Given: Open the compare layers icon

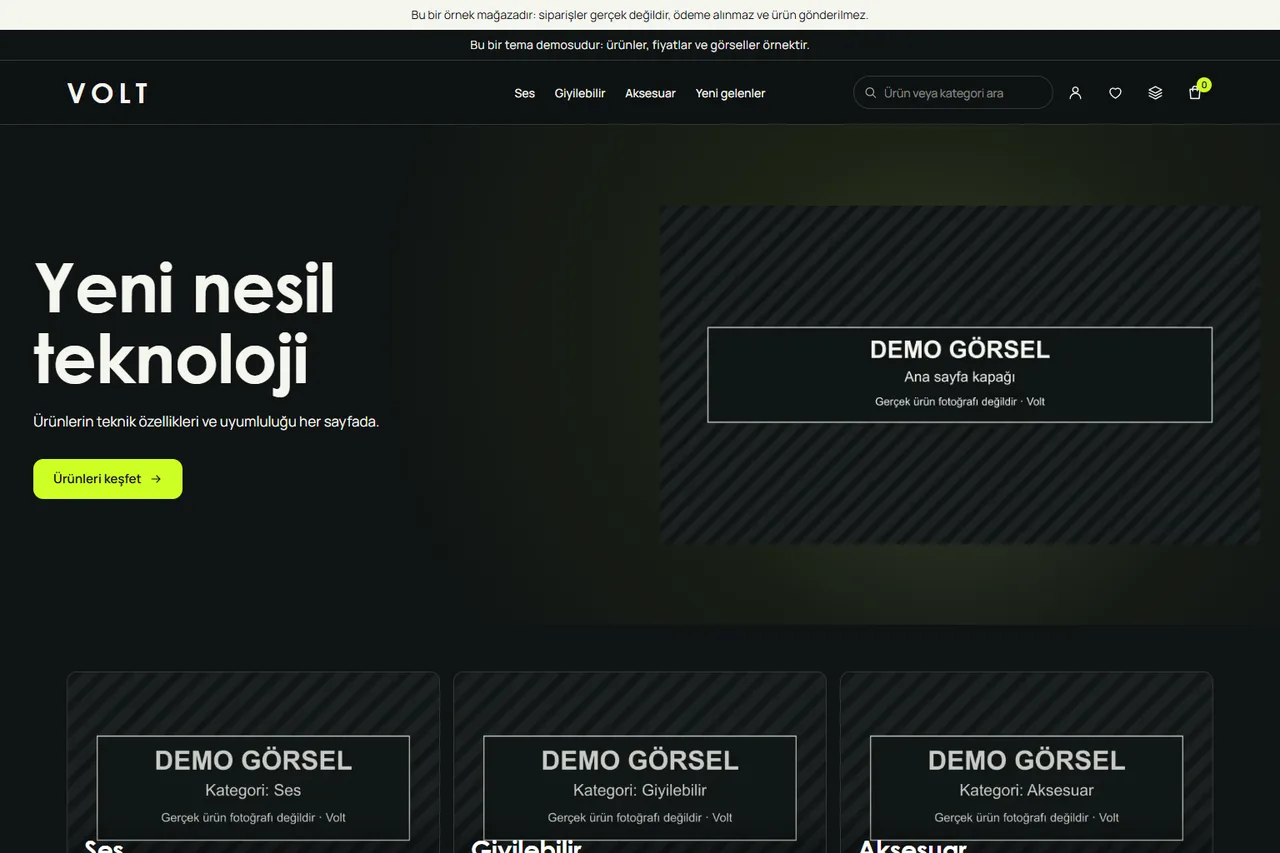Looking at the screenshot, I should tap(1155, 93).
